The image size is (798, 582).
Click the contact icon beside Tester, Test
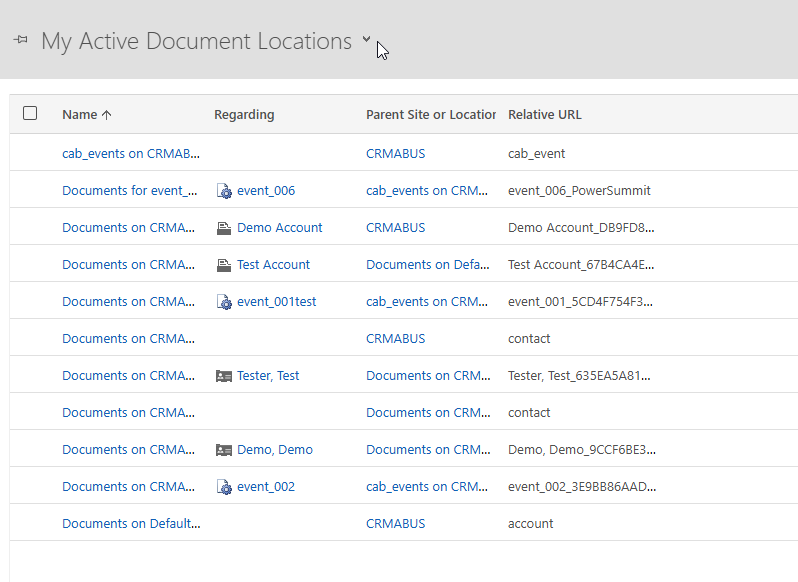click(x=224, y=376)
